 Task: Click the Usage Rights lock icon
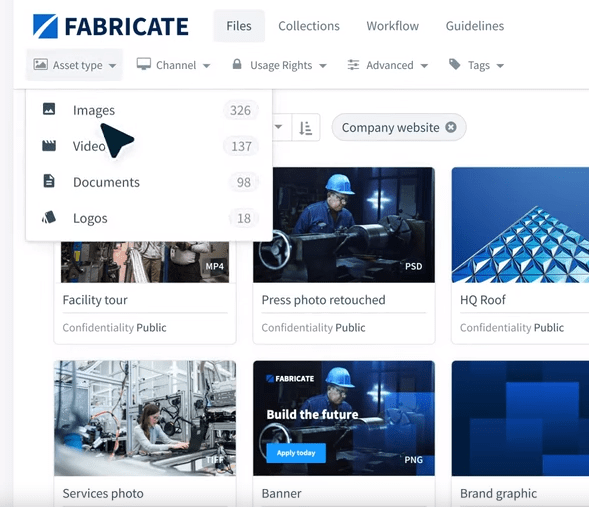237,64
